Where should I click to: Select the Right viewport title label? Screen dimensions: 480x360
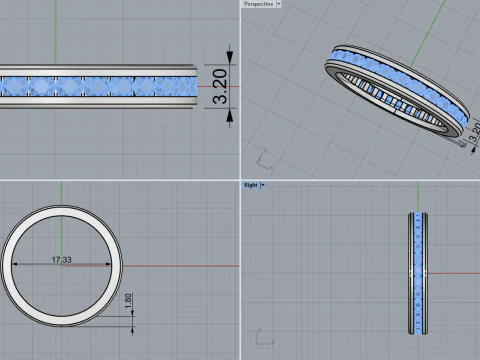(x=251, y=185)
